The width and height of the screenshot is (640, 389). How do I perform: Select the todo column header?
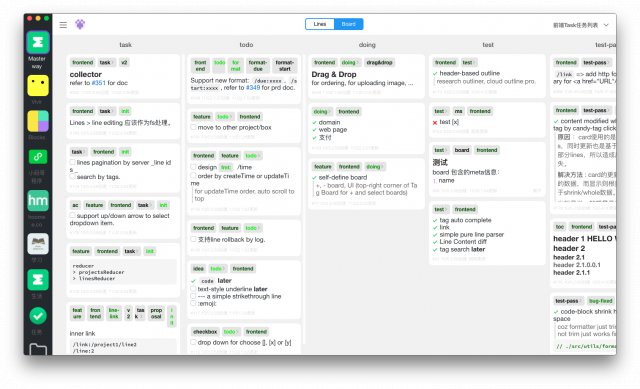click(246, 44)
